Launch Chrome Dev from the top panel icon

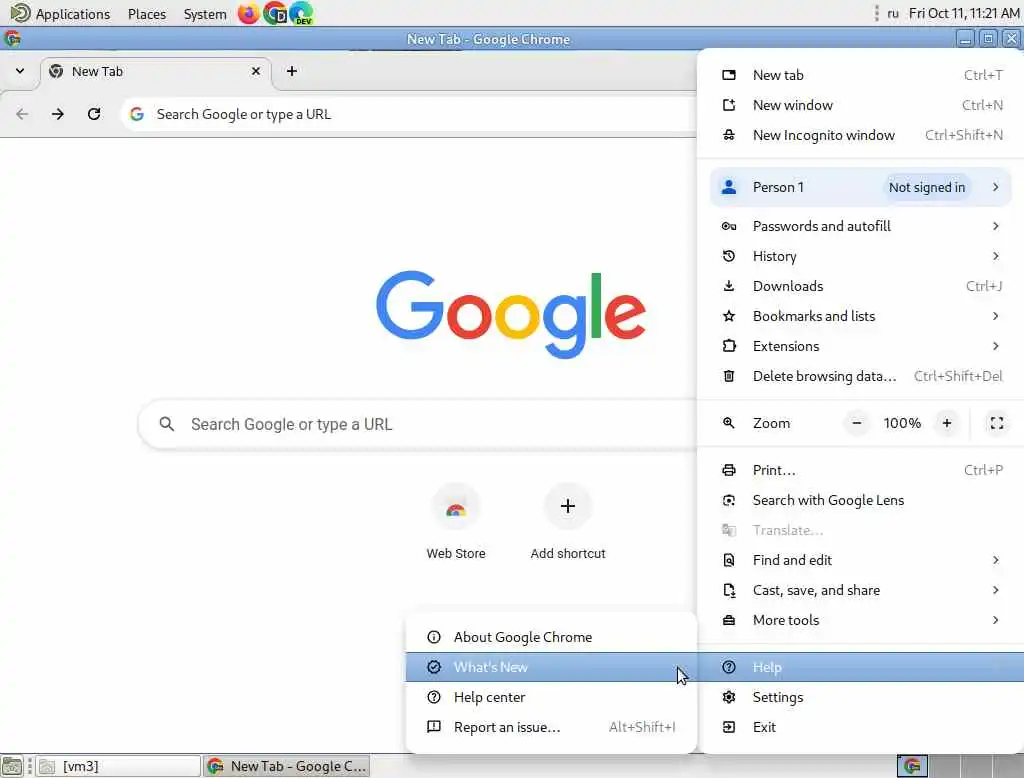pyautogui.click(x=275, y=13)
